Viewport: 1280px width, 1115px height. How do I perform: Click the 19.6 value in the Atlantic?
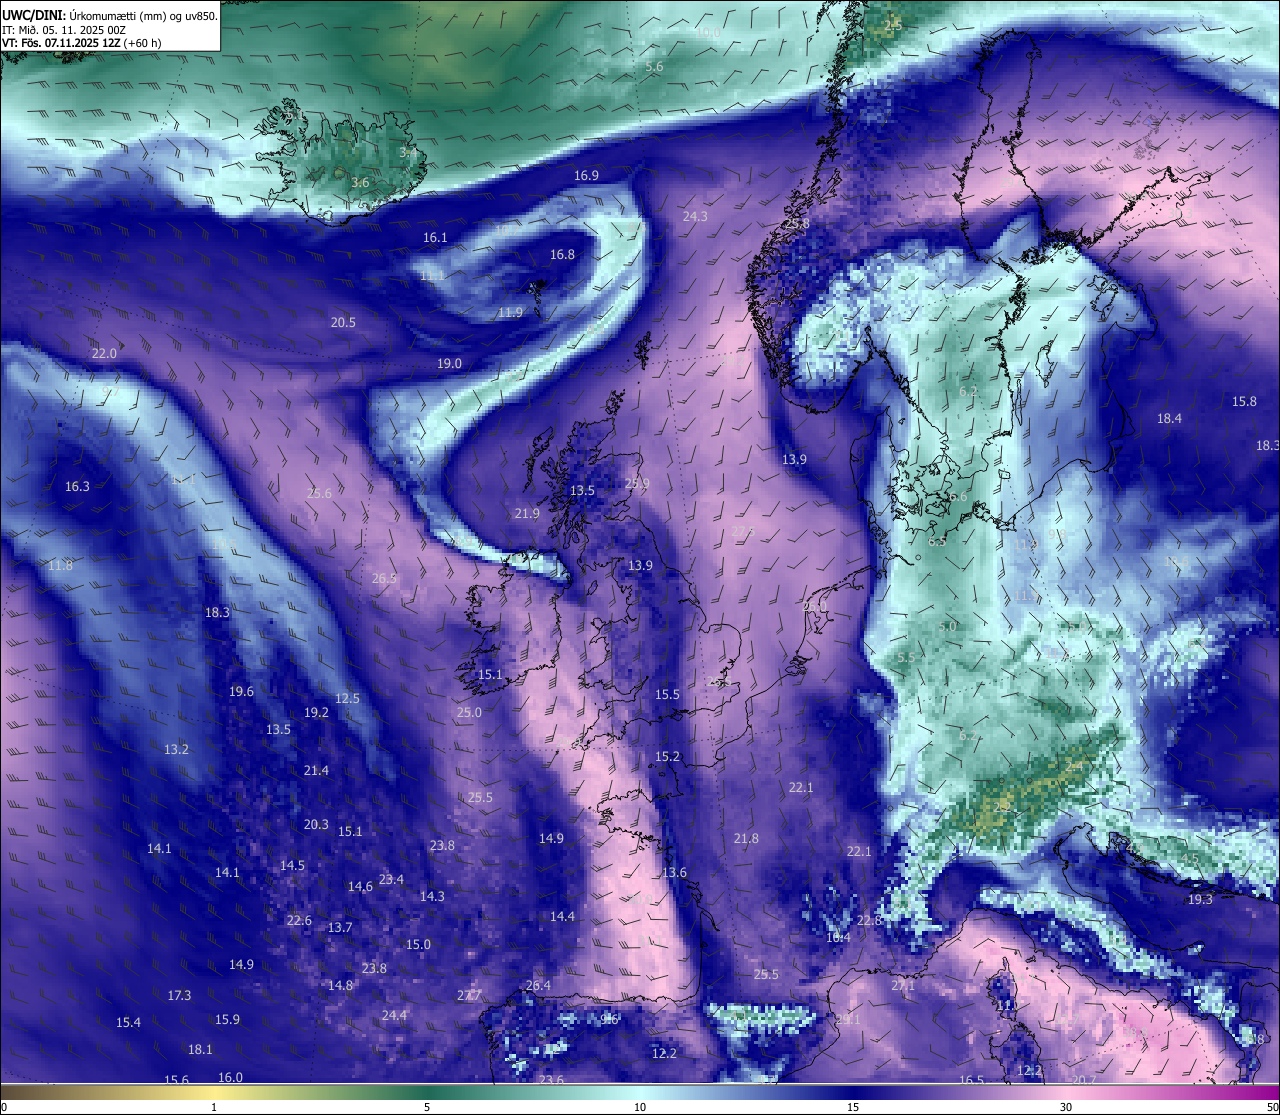tap(241, 692)
